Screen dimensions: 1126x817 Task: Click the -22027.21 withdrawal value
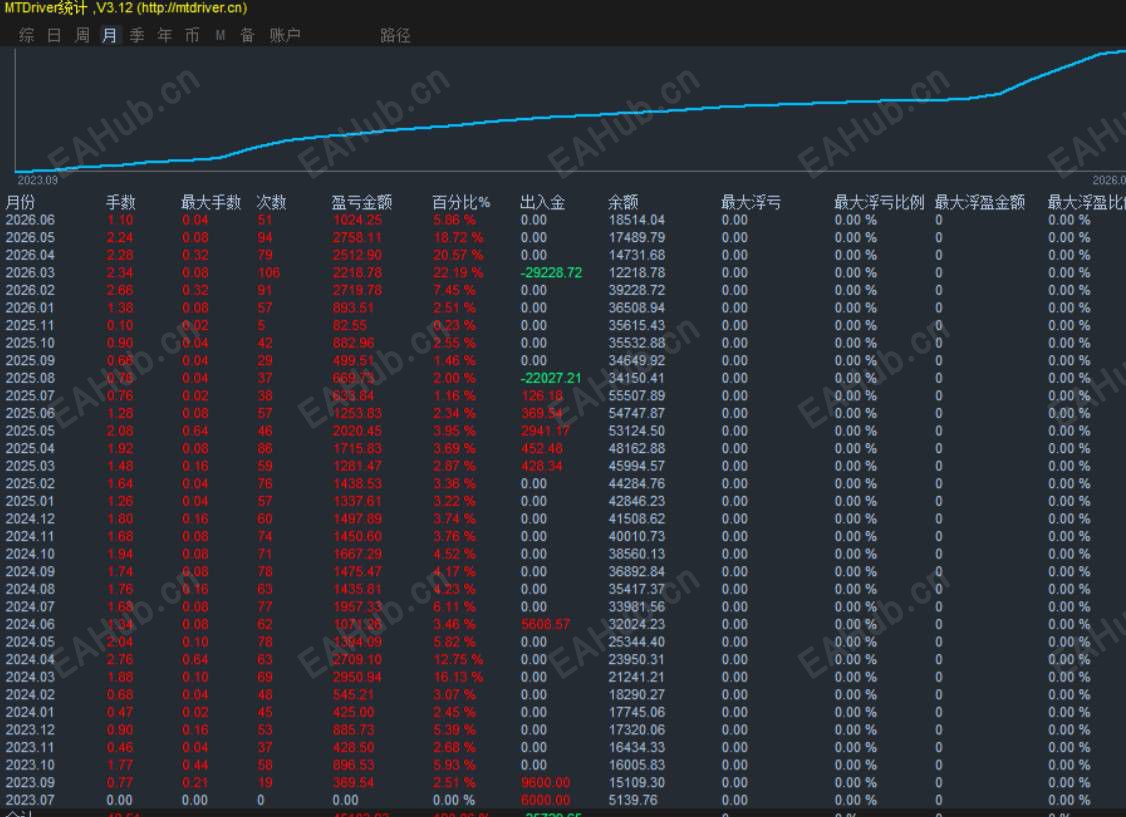click(x=552, y=378)
